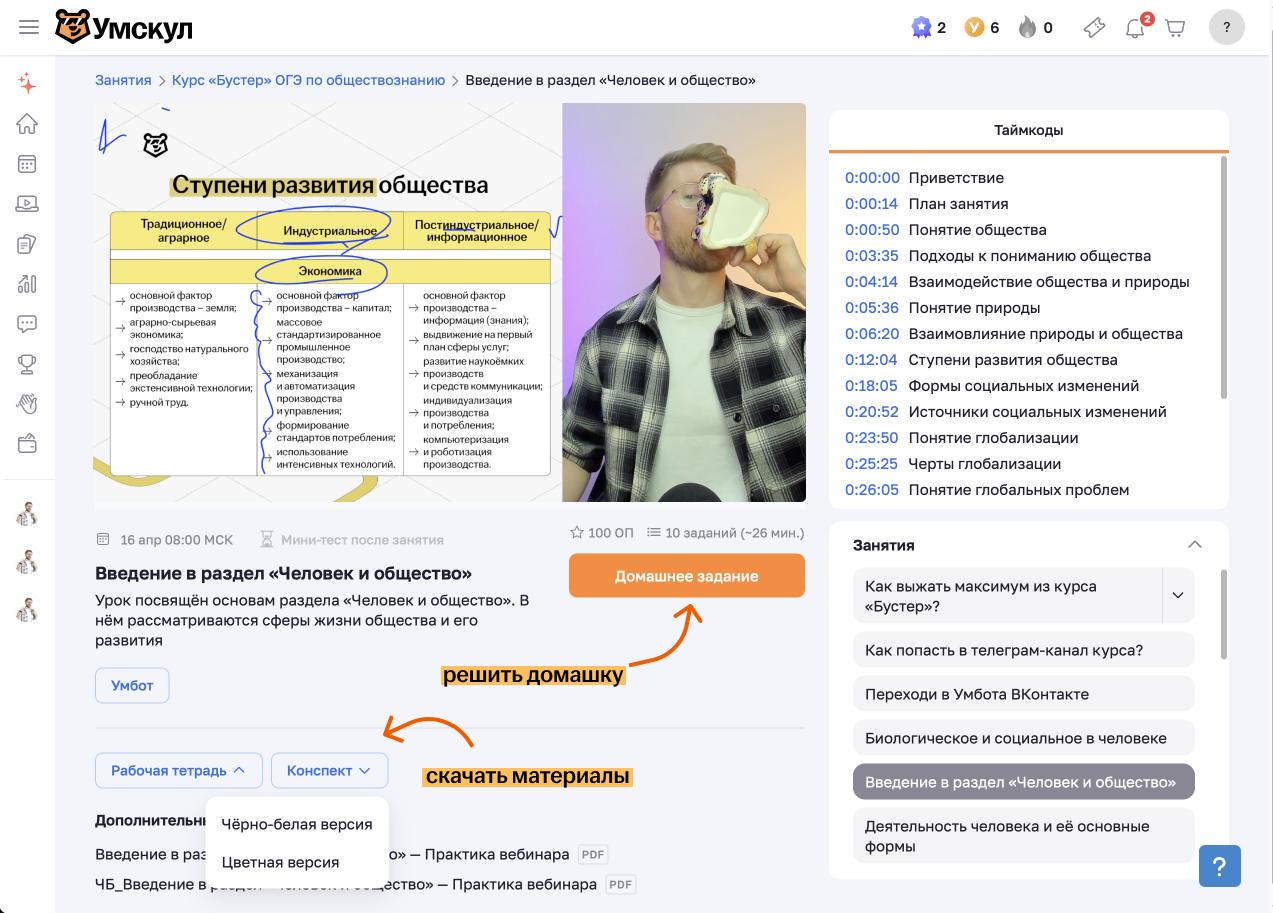Collapse the Рабочая тетрадь dropdown
This screenshot has width=1273, height=913.
(x=179, y=771)
